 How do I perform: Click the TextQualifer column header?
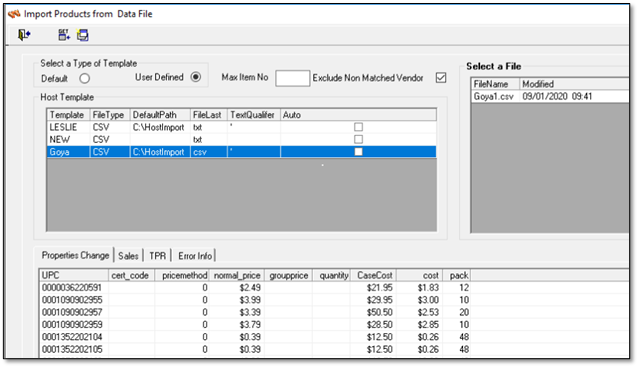[253, 115]
